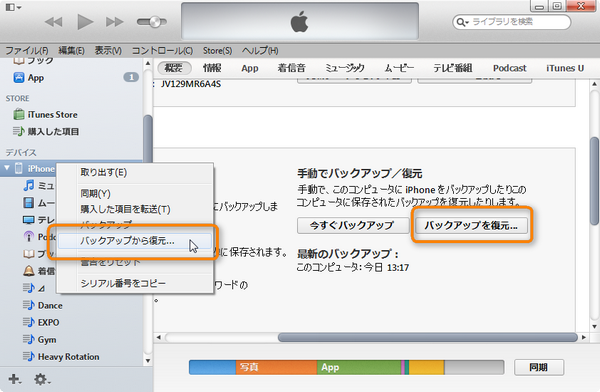600x392 pixels.
Task: Click the 写真 segment of capacity bar
Action: [x=276, y=367]
